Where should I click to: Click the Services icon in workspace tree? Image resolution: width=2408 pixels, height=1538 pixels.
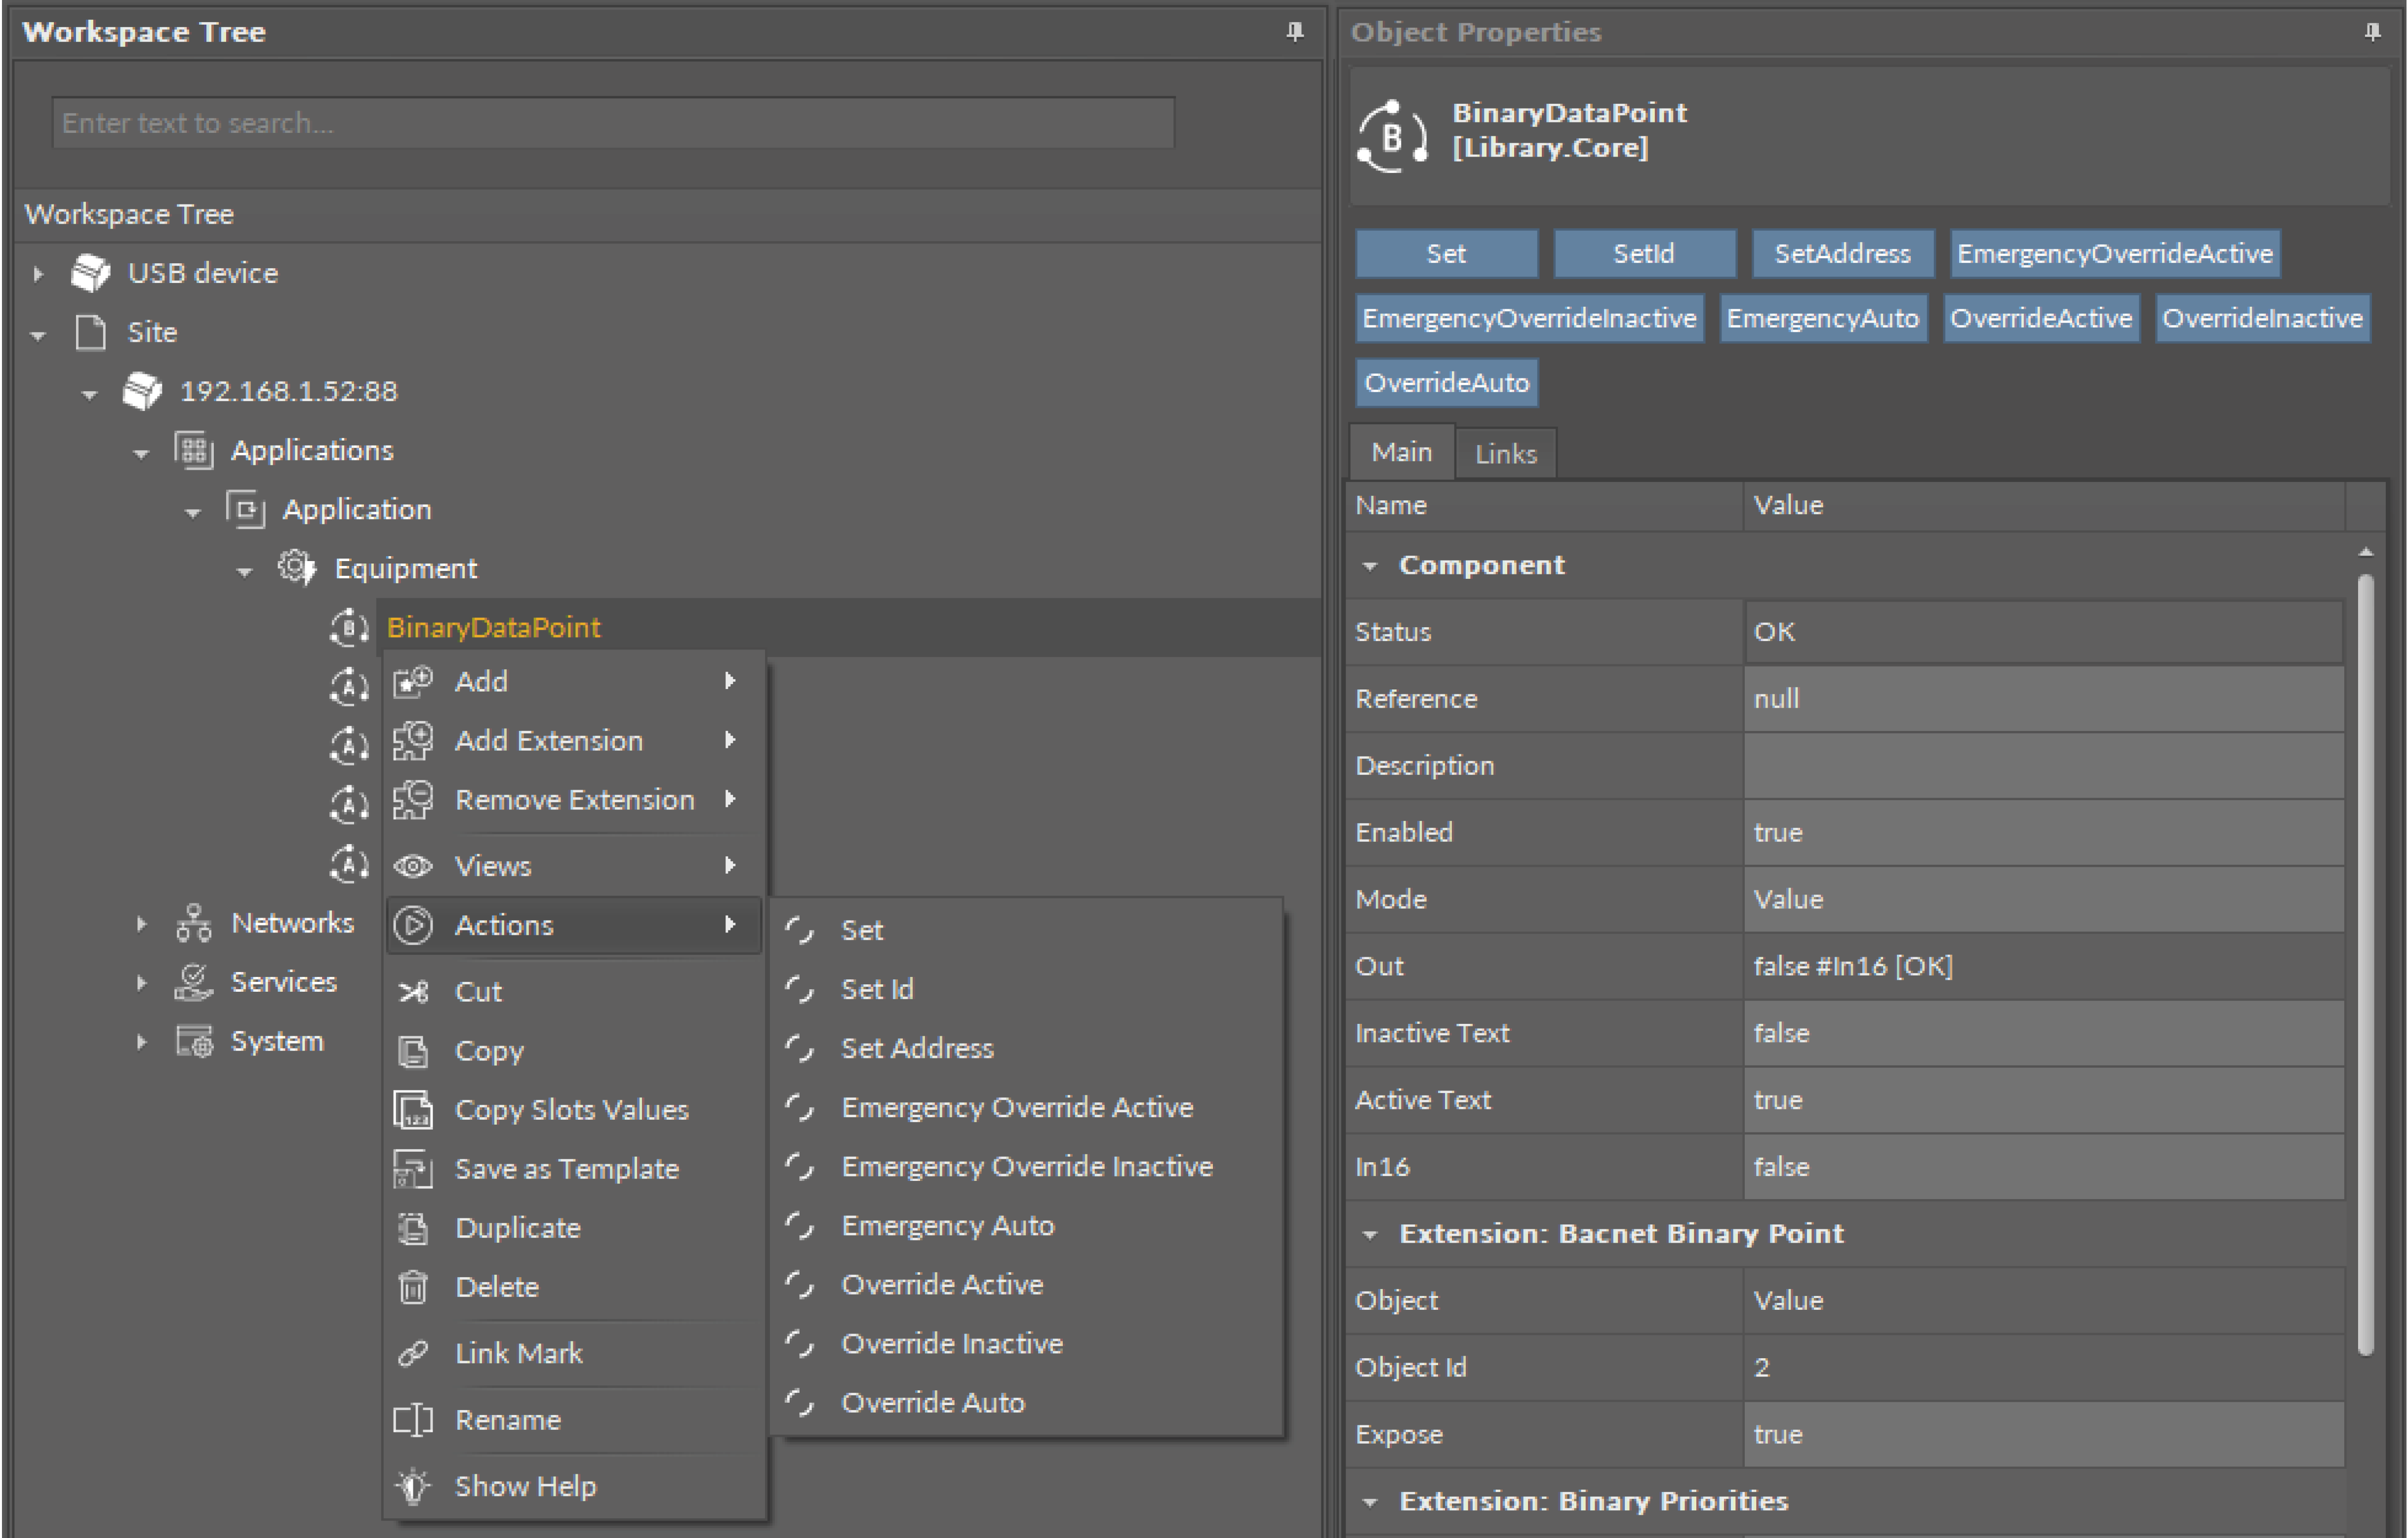pyautogui.click(x=193, y=982)
